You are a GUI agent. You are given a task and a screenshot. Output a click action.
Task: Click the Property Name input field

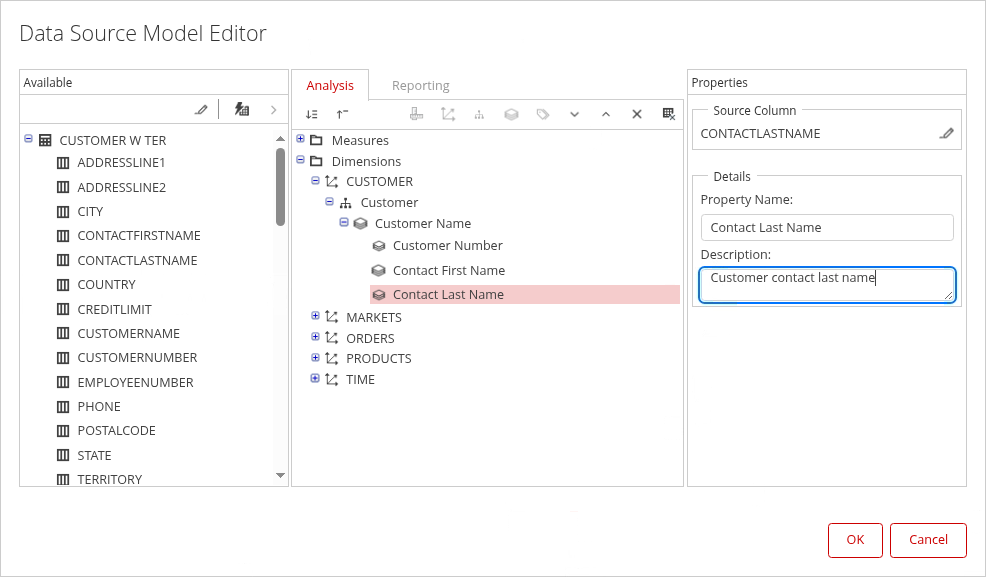pyautogui.click(x=826, y=227)
